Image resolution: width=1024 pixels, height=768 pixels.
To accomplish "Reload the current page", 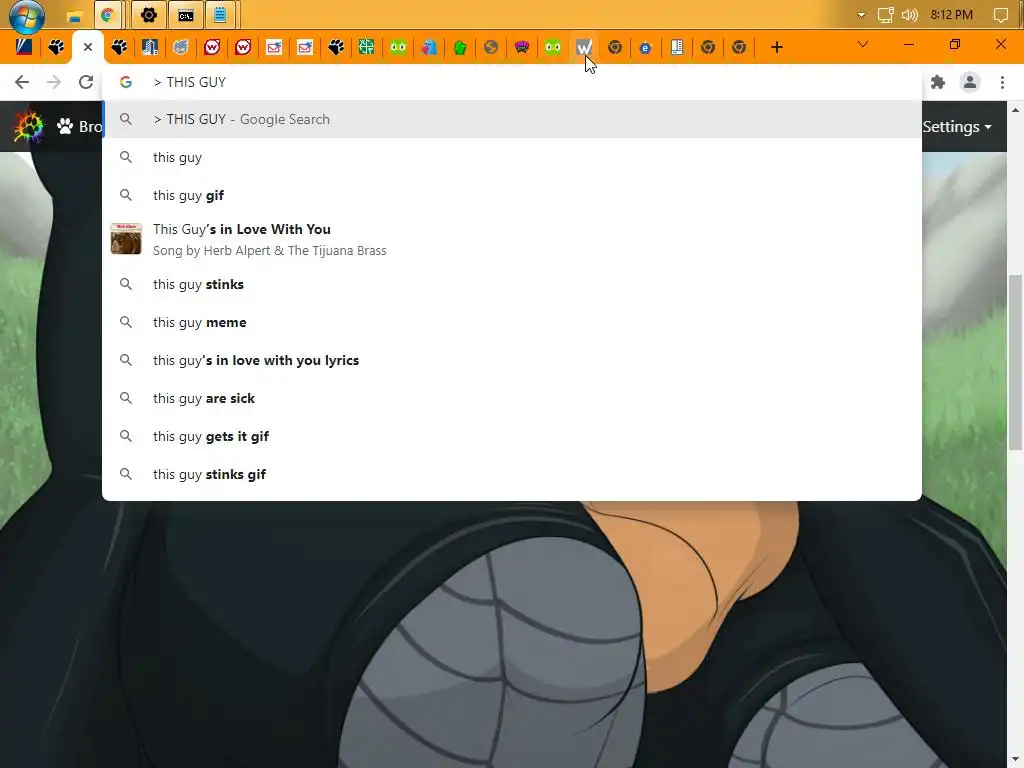I will [86, 82].
